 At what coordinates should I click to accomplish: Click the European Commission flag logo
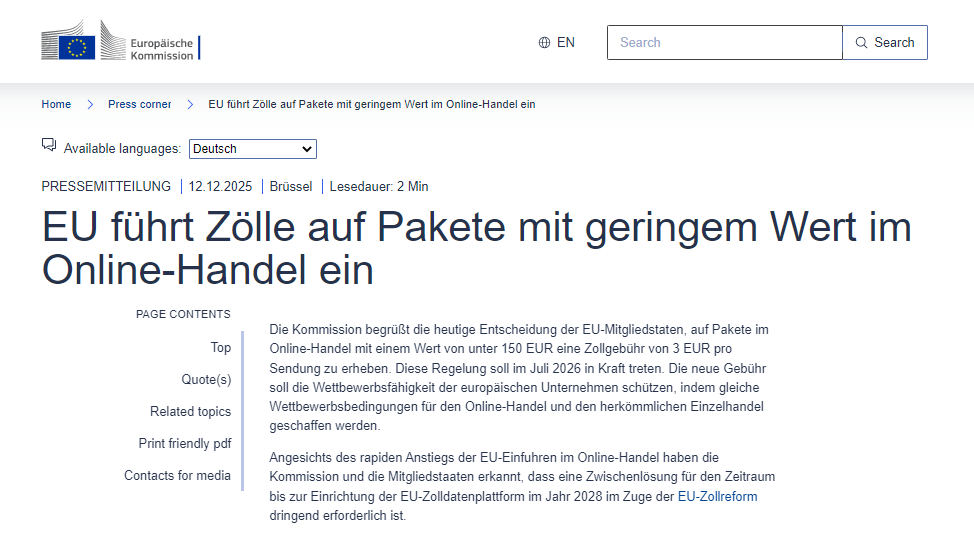pyautogui.click(x=78, y=46)
